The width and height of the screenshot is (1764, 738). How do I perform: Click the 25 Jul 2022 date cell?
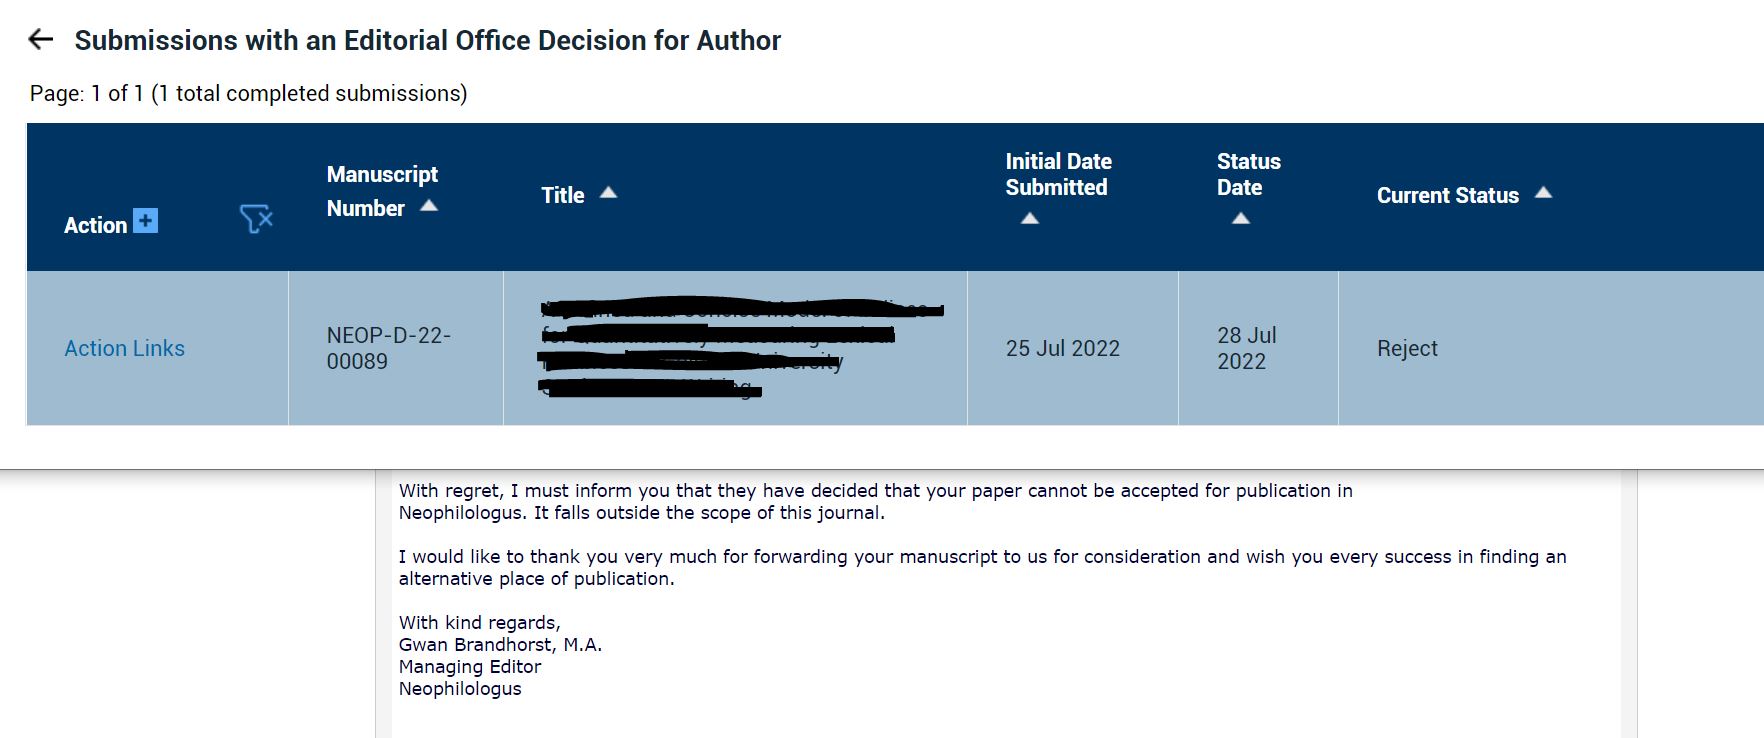pyautogui.click(x=1062, y=348)
